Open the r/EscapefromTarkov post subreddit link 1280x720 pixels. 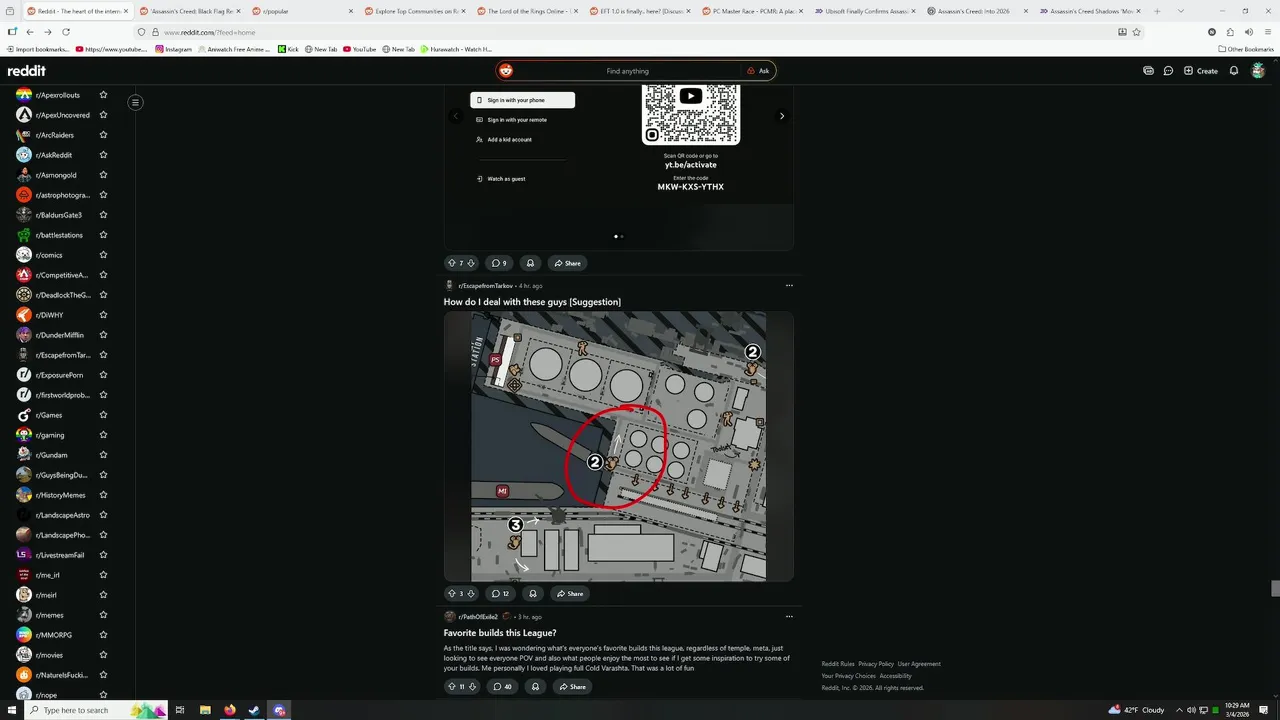point(485,286)
